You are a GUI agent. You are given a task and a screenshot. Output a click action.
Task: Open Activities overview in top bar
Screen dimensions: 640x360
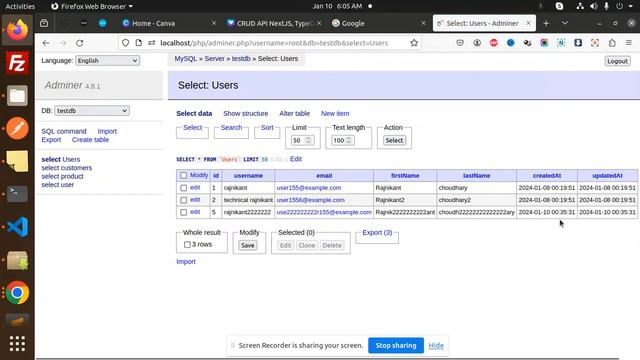20,6
